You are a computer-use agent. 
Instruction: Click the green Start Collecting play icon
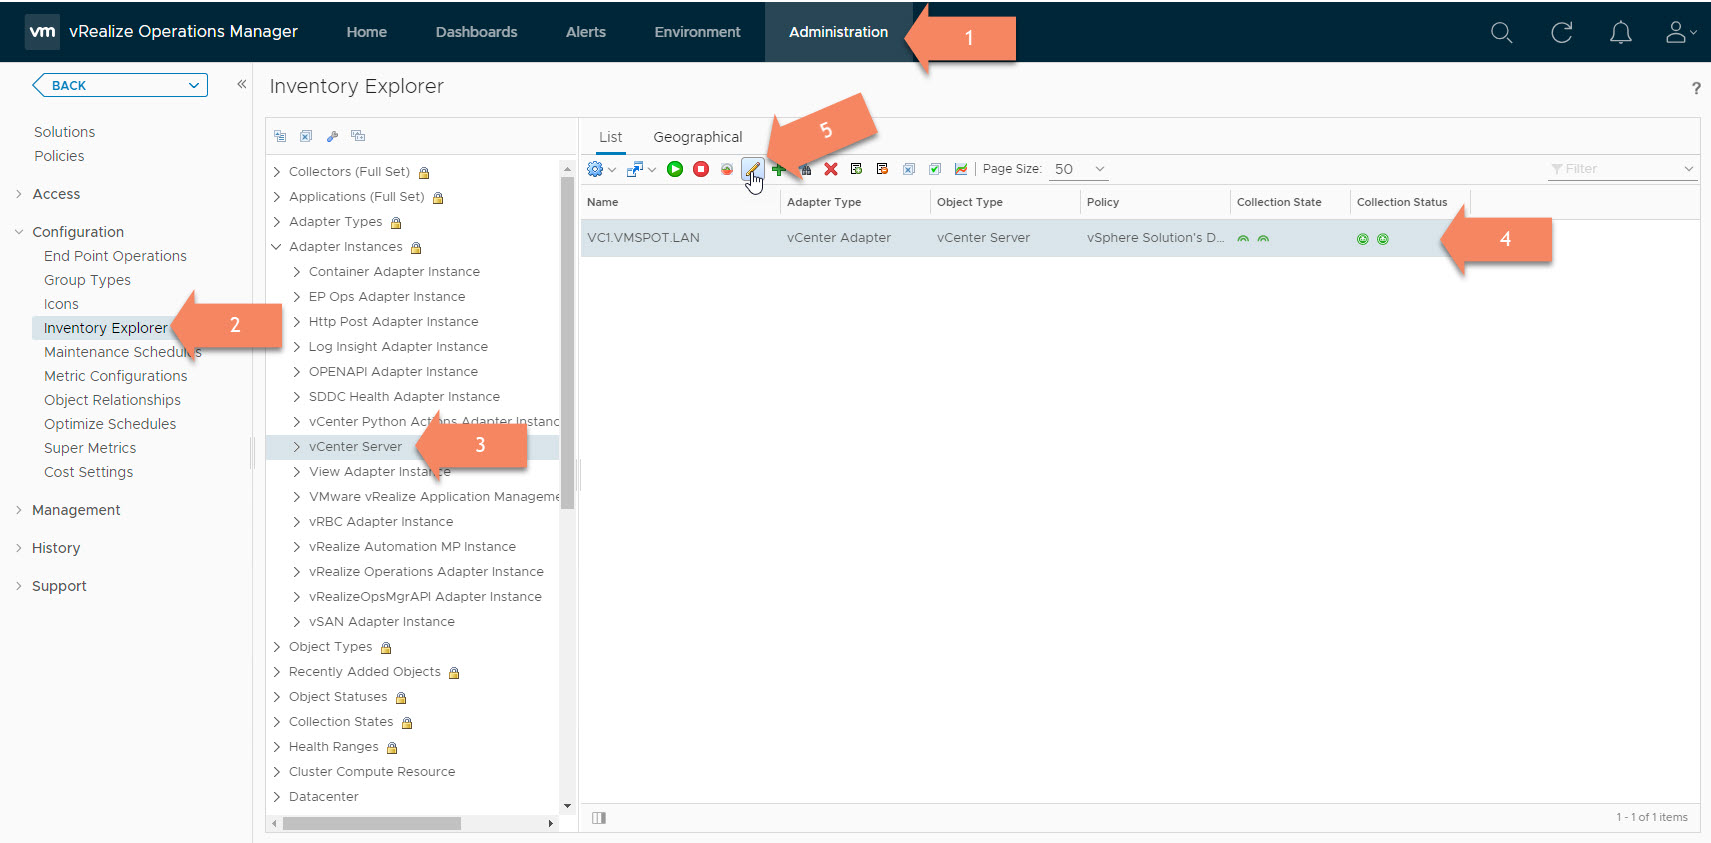[675, 169]
